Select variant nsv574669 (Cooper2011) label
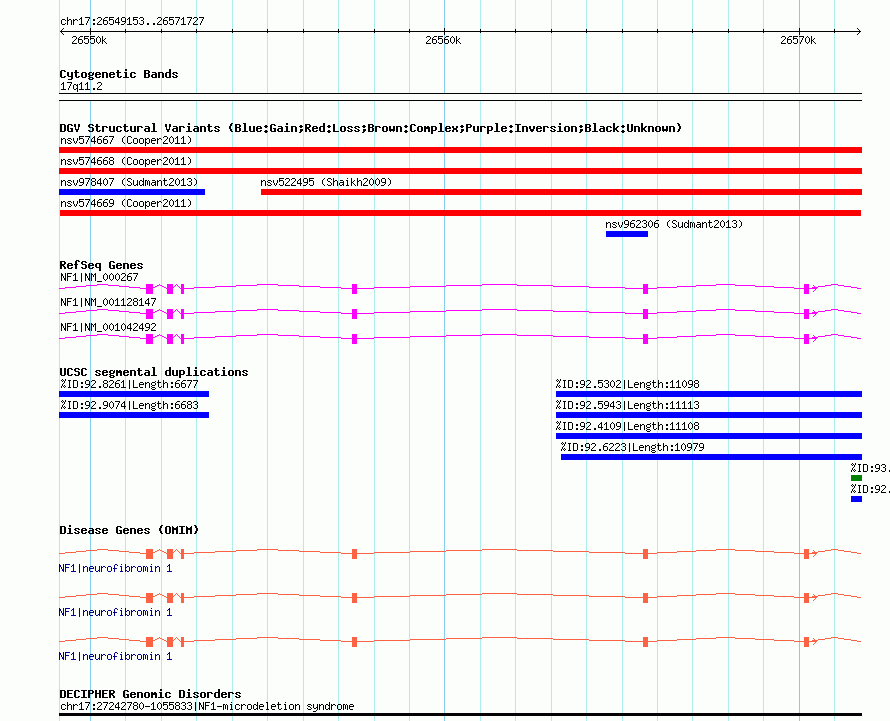 [126, 203]
